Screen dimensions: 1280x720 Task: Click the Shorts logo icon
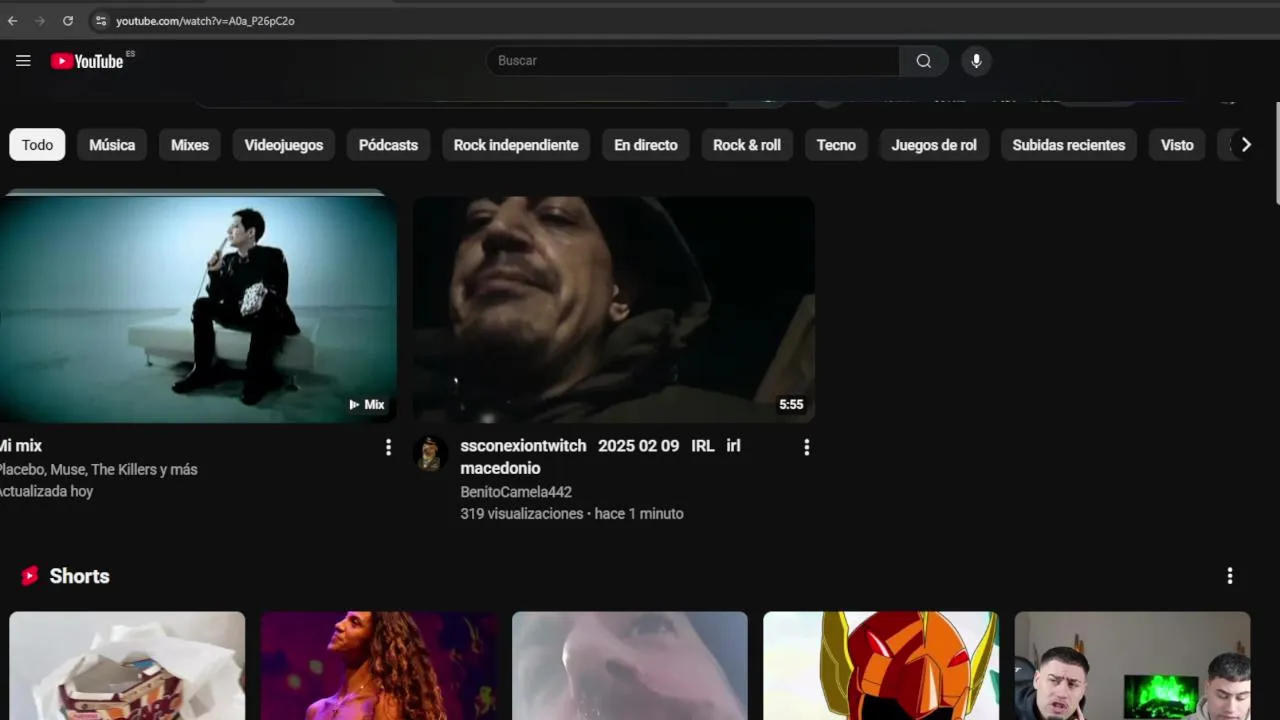[x=30, y=576]
